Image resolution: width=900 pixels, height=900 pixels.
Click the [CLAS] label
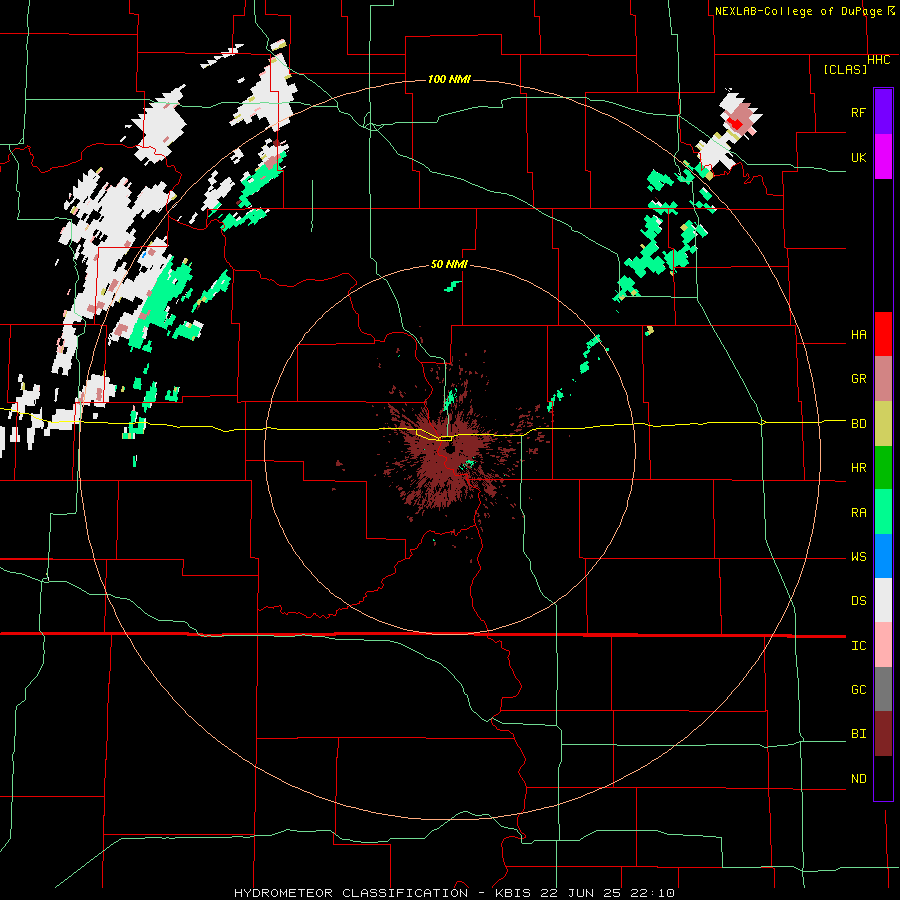pos(845,69)
